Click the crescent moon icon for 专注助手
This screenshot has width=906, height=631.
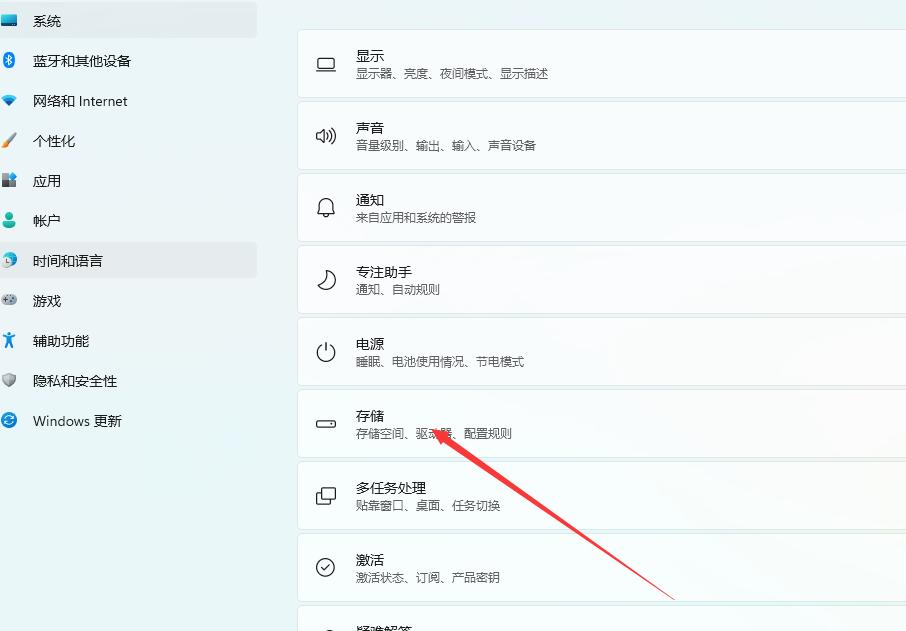[x=325, y=279]
